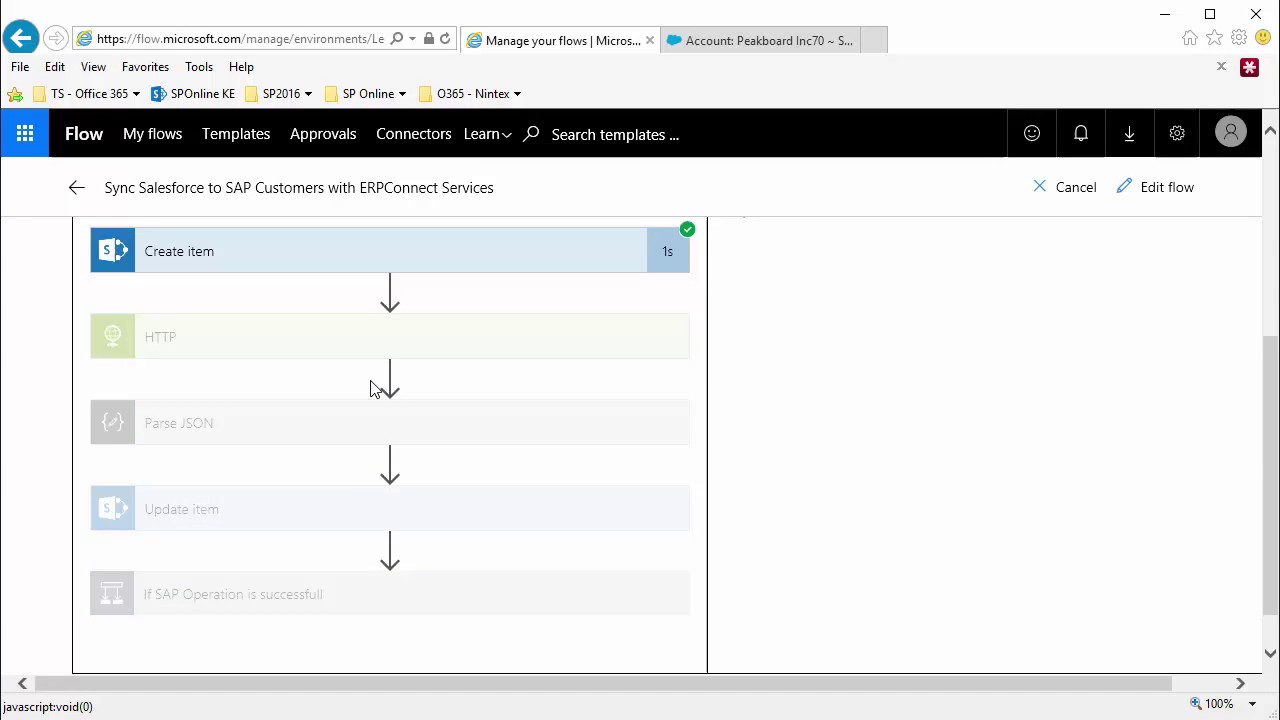The width and height of the screenshot is (1280, 720).
Task: Click the horizontal scrollbar right arrow
Action: 1240,684
